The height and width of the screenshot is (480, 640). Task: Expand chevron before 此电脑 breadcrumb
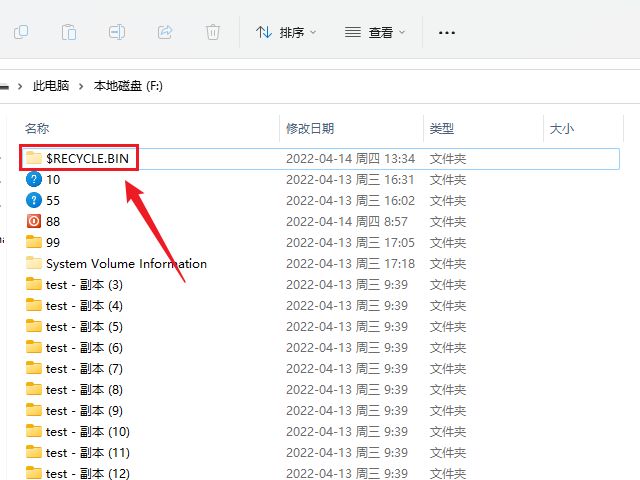[20, 86]
